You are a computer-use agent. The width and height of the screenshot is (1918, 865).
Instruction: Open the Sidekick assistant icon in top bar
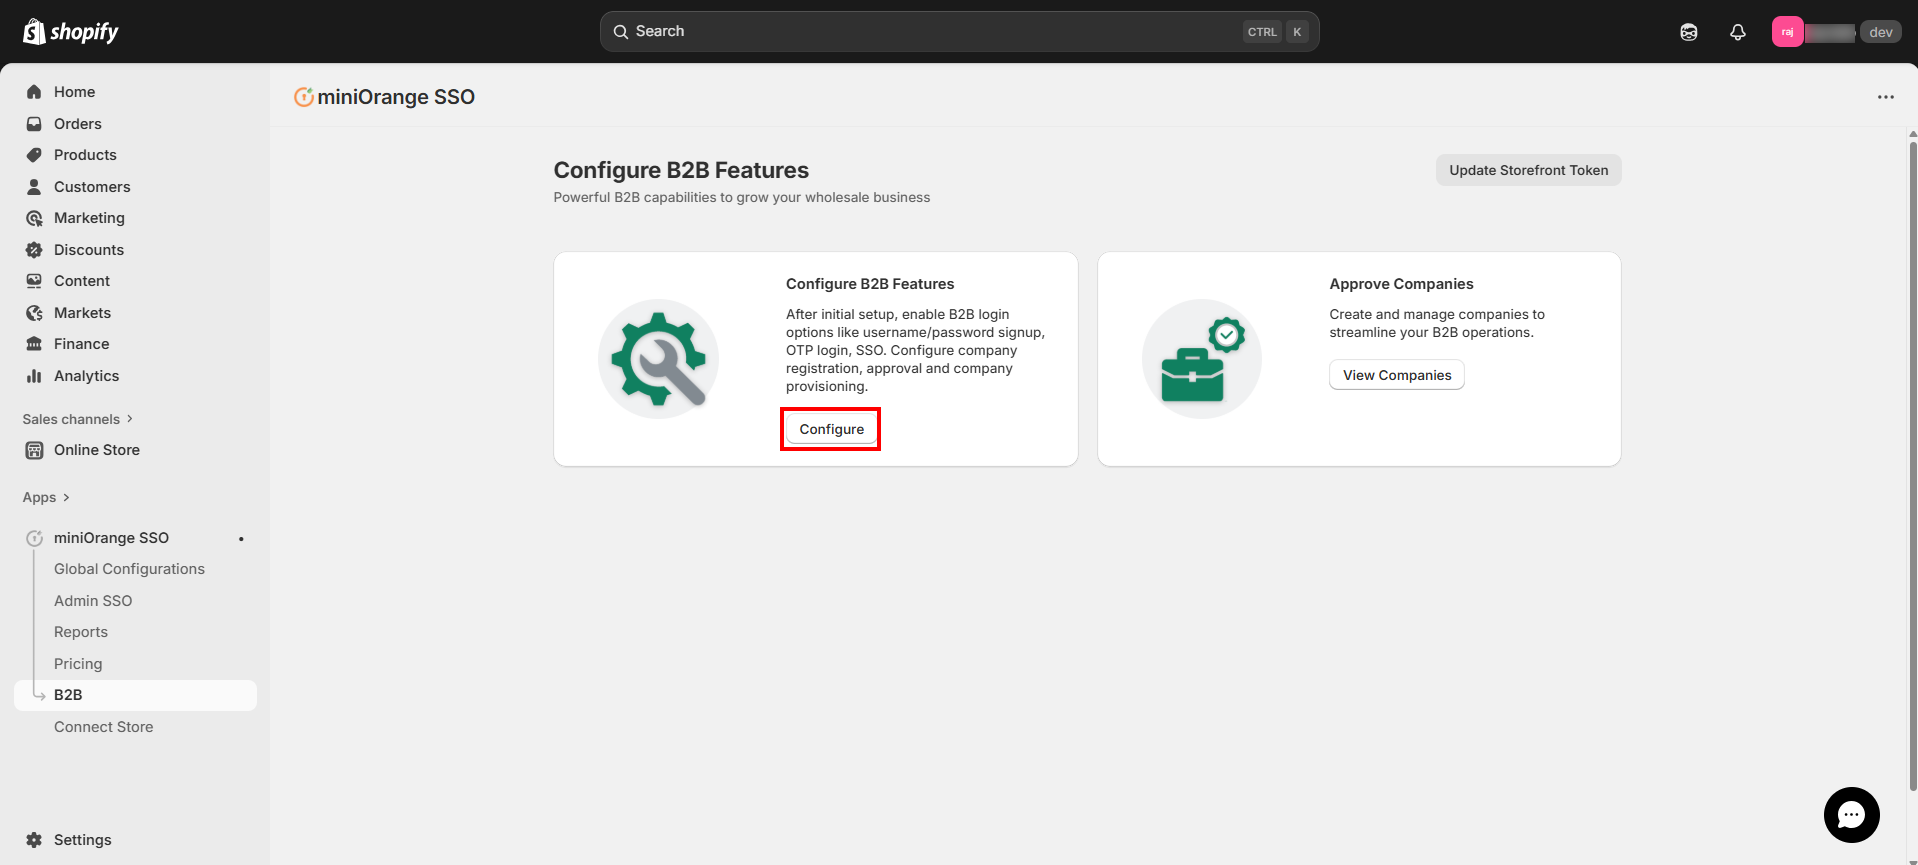1689,32
